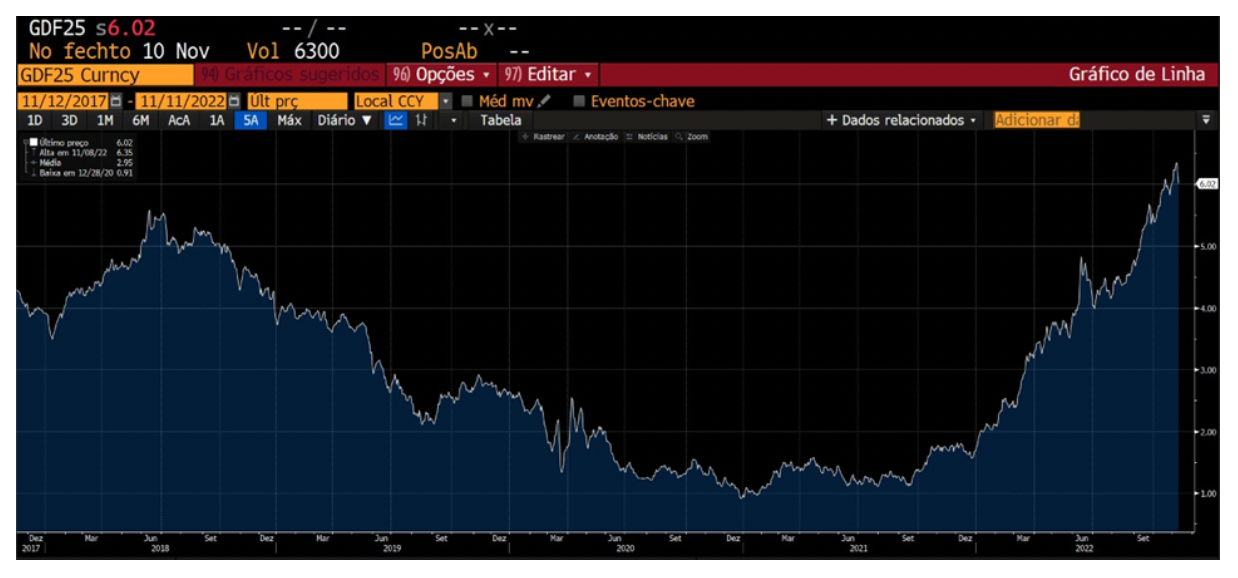Click Alta em 11/08/22 legend row
1238x578 pixels.
[85, 152]
